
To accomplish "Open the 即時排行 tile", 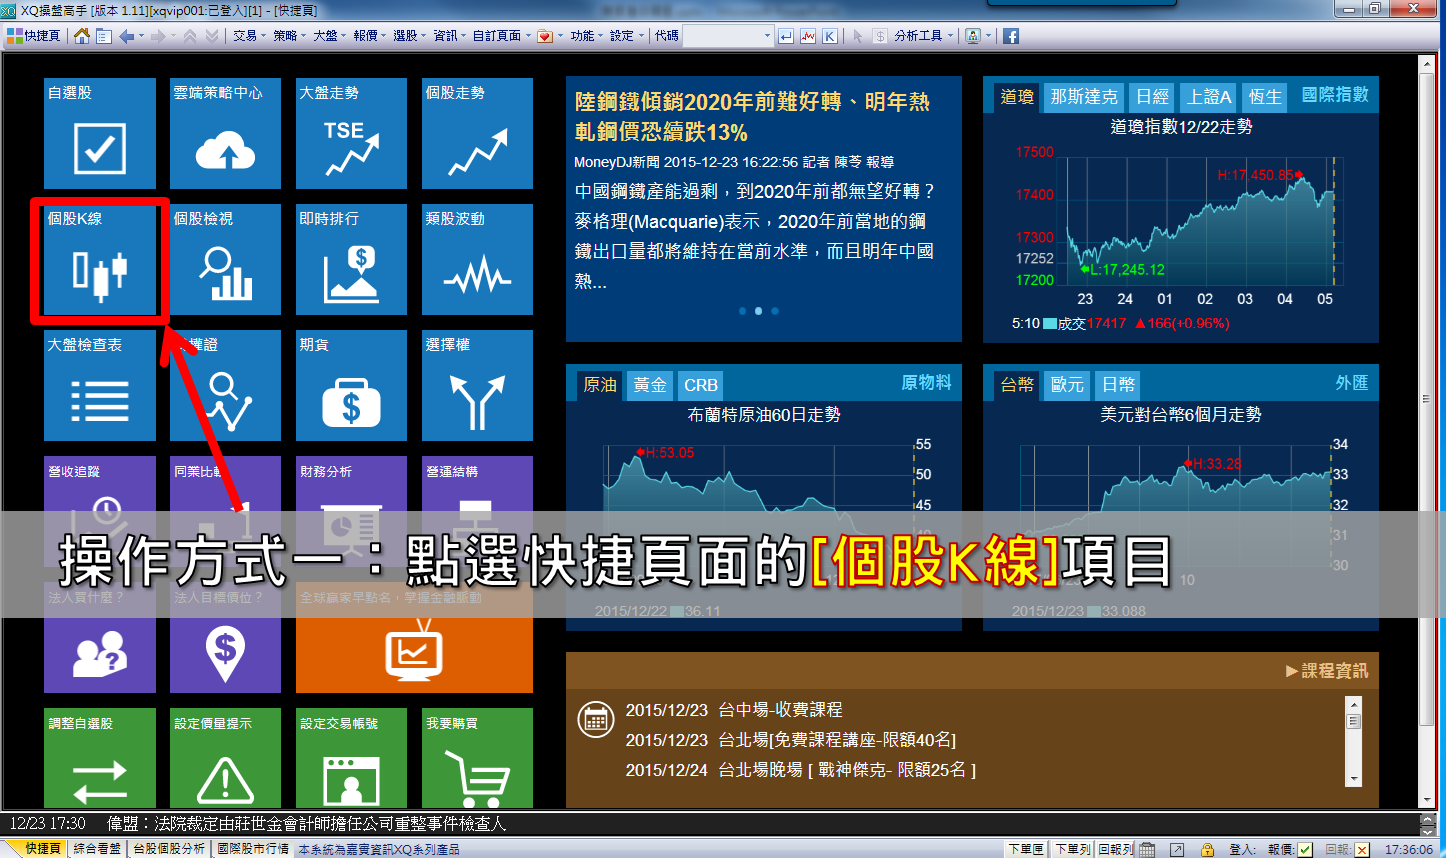I will pyautogui.click(x=352, y=259).
